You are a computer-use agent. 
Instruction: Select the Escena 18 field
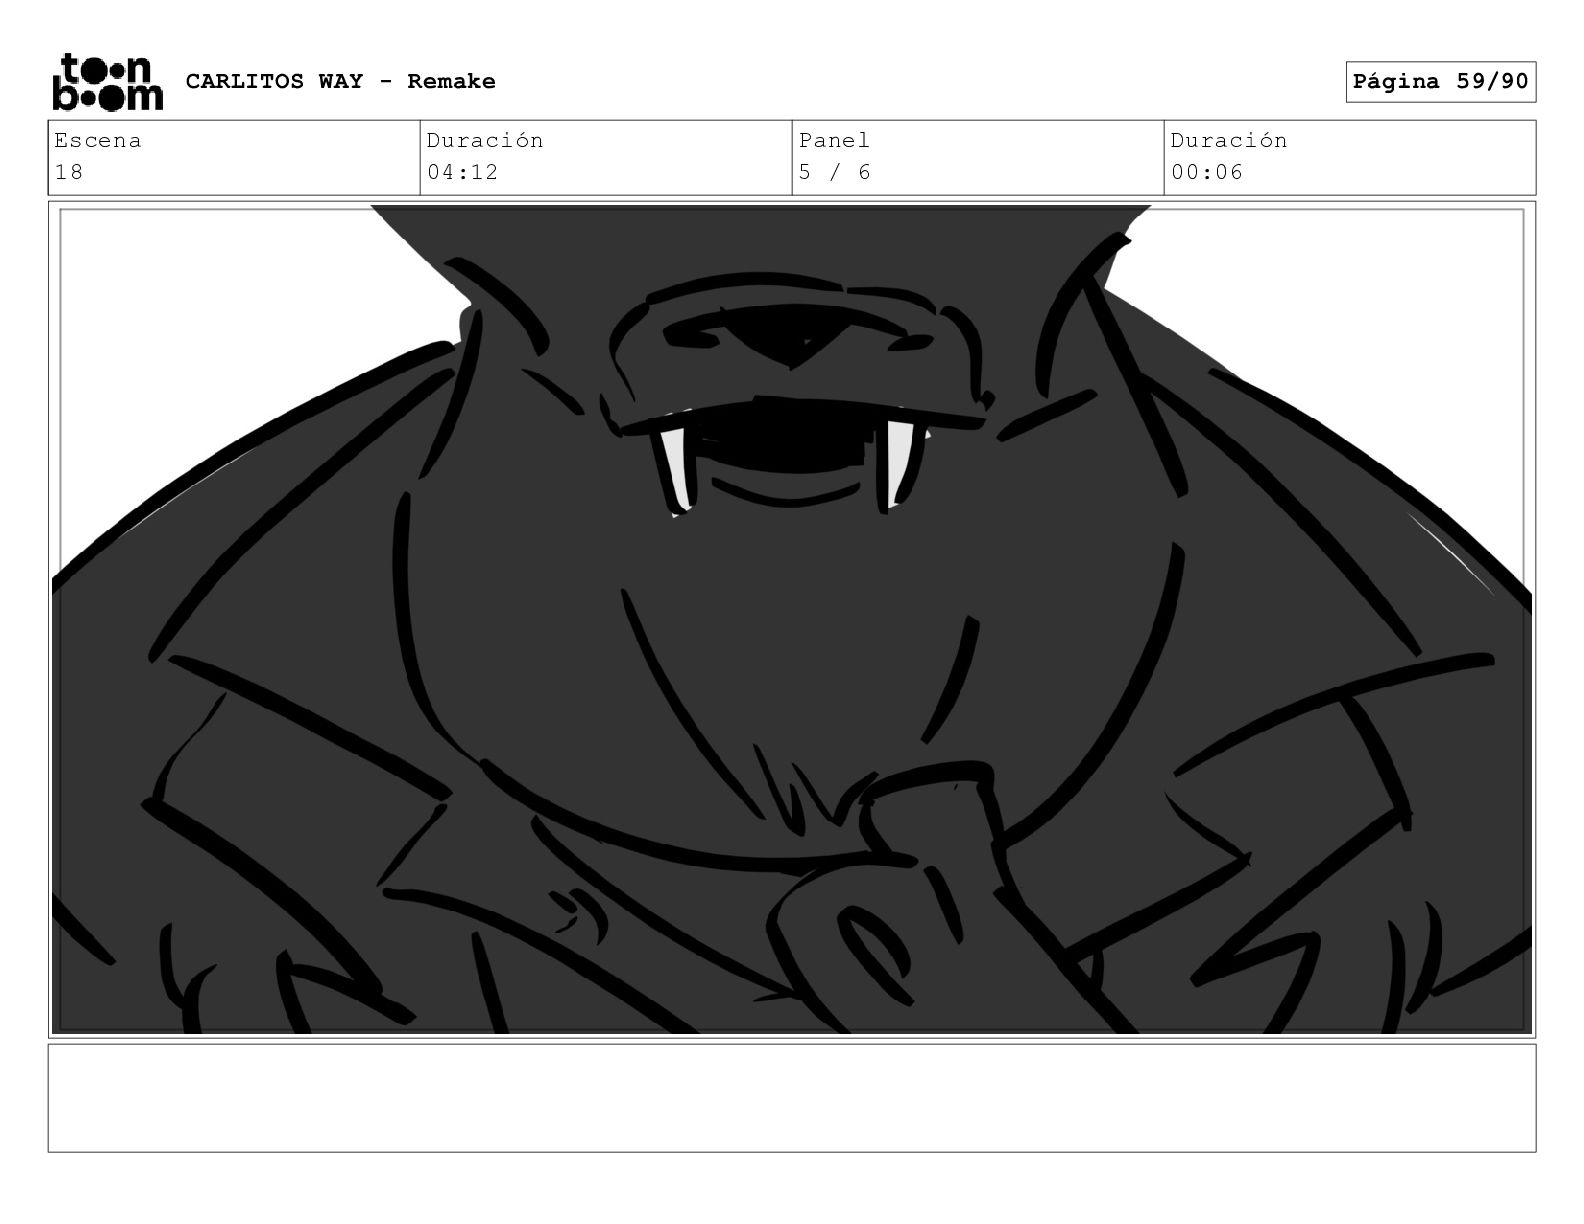[x=234, y=158]
